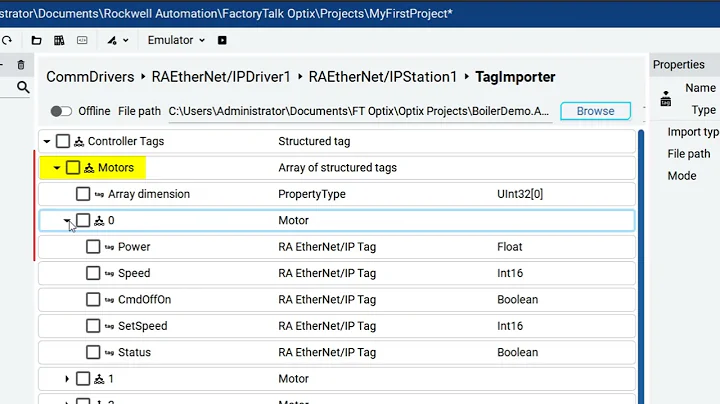
Task: Click the tag icon beside Speed
Action: click(109, 274)
